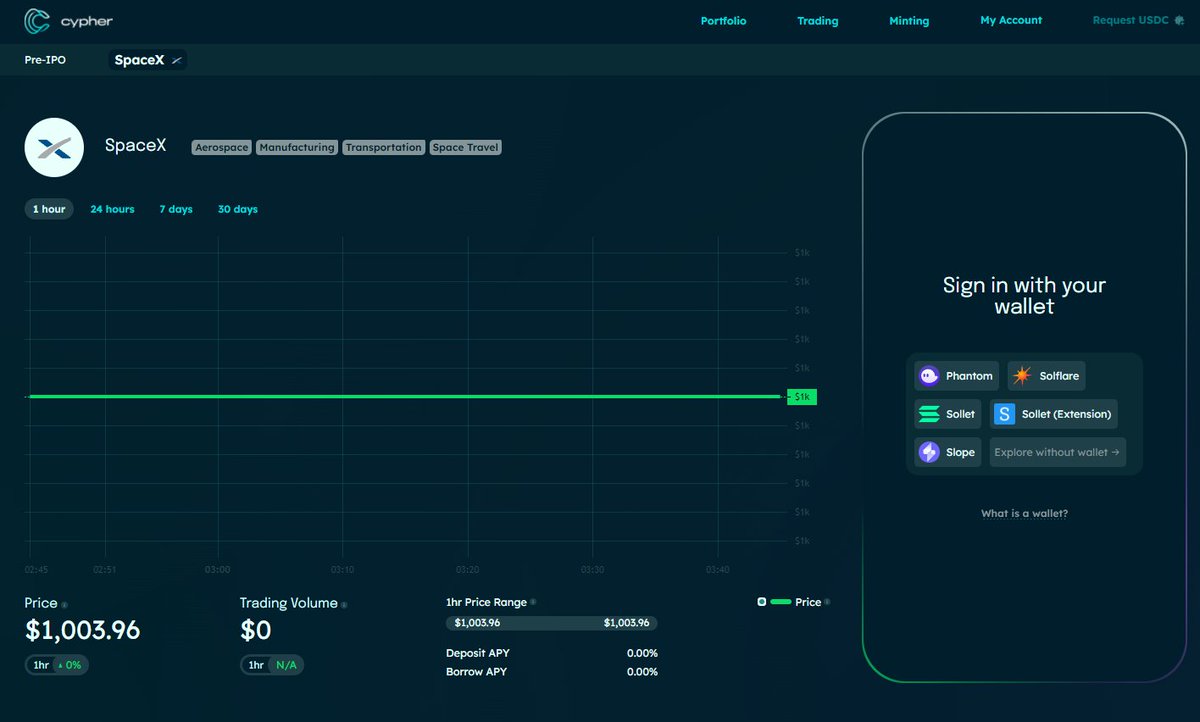Click the Space Travel tag

click(466, 147)
